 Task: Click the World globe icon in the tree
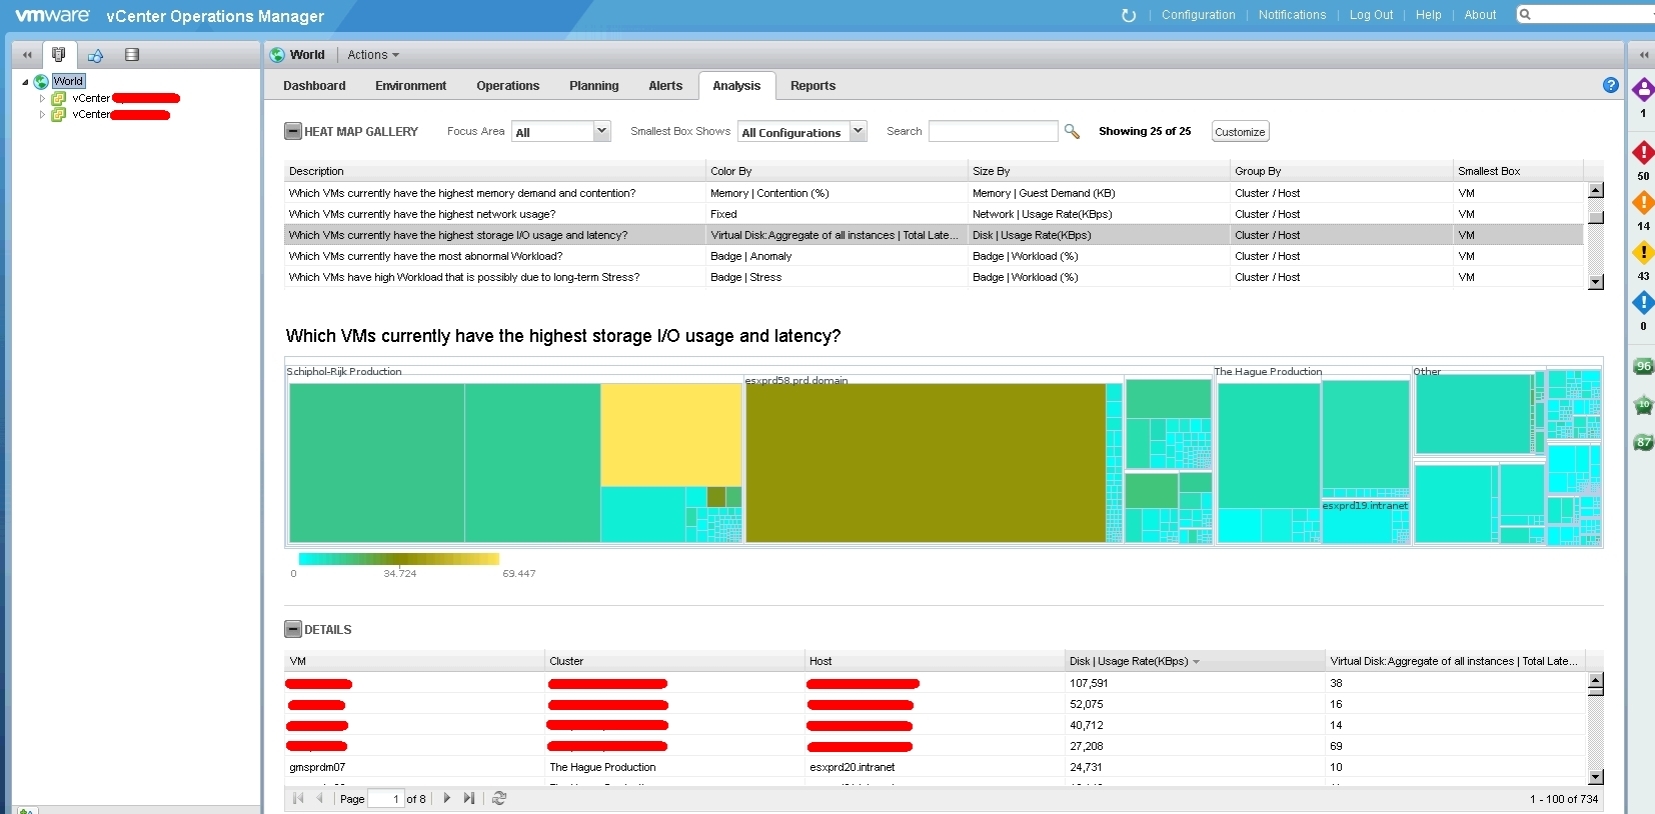point(41,82)
